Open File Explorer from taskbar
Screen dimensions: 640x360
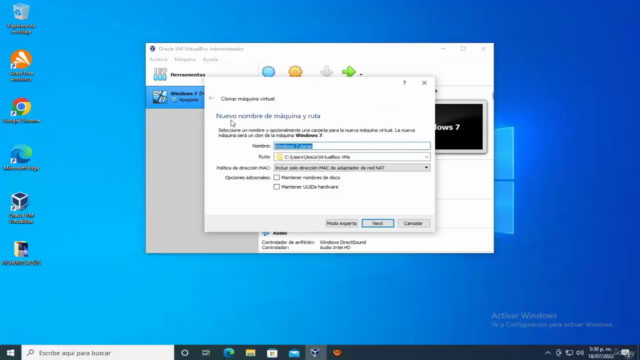[250, 353]
